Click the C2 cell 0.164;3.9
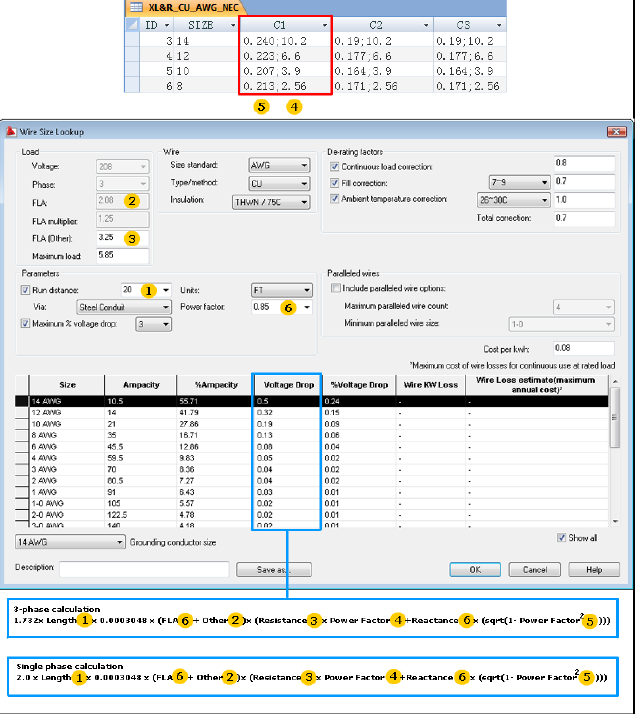The height and width of the screenshot is (714, 635). 382,71
